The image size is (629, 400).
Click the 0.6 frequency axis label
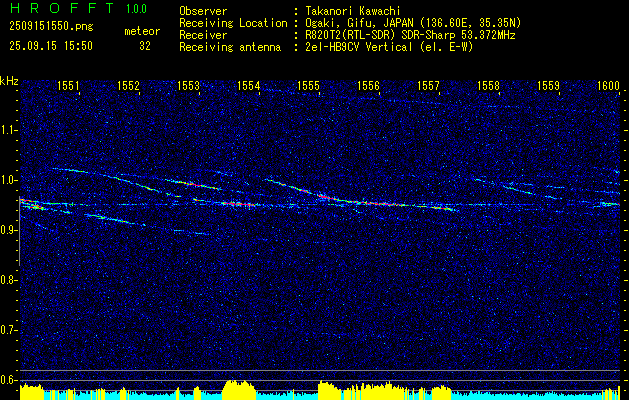pos(9,380)
